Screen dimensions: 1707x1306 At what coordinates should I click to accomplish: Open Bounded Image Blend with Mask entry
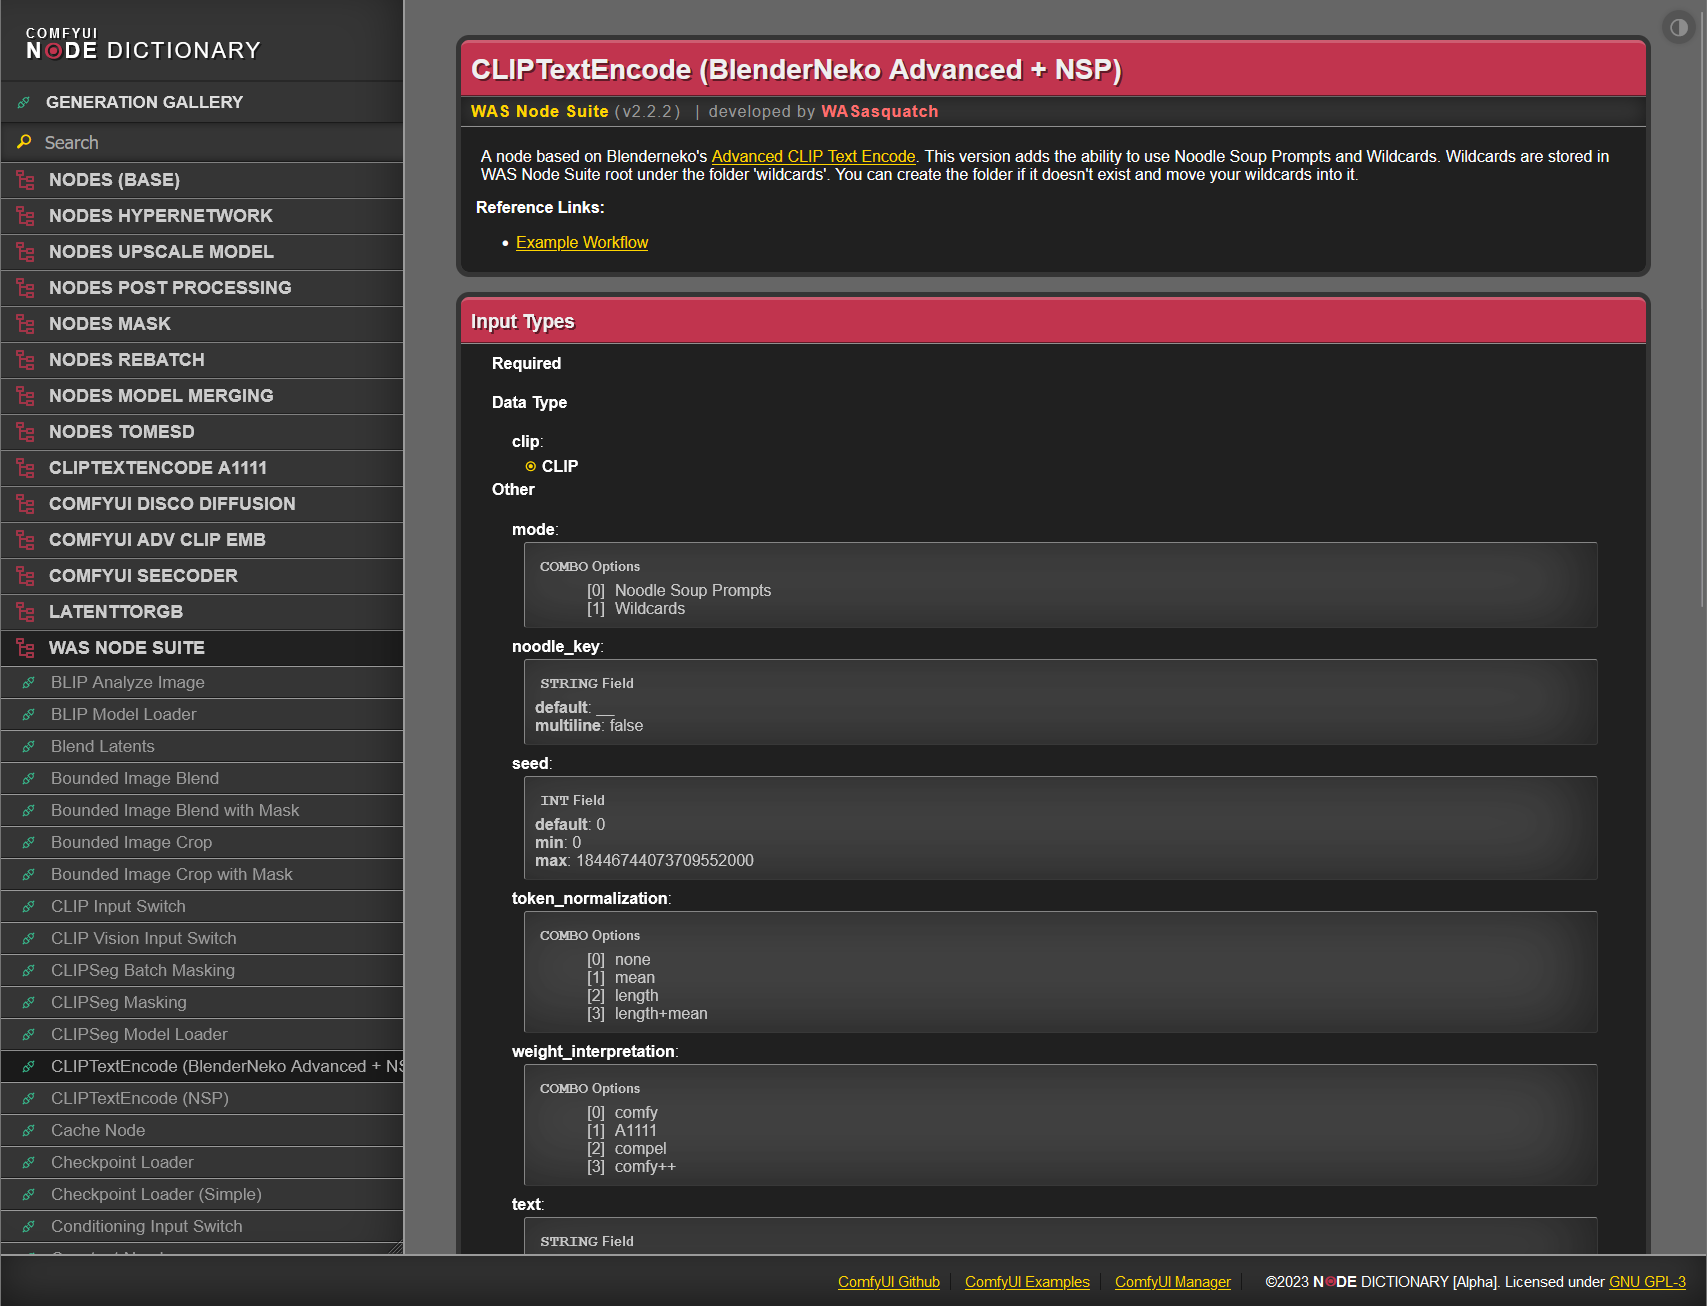202,810
